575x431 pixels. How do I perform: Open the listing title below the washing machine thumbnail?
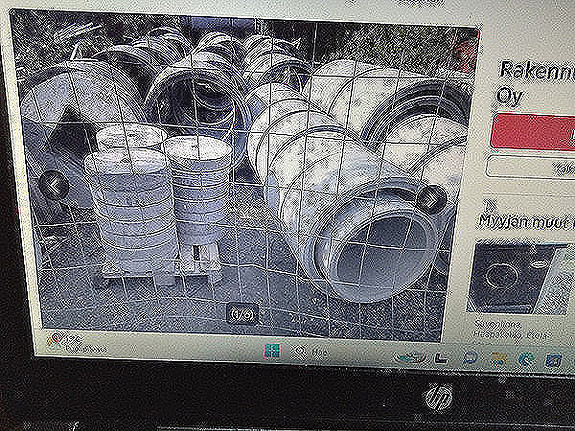(512, 330)
